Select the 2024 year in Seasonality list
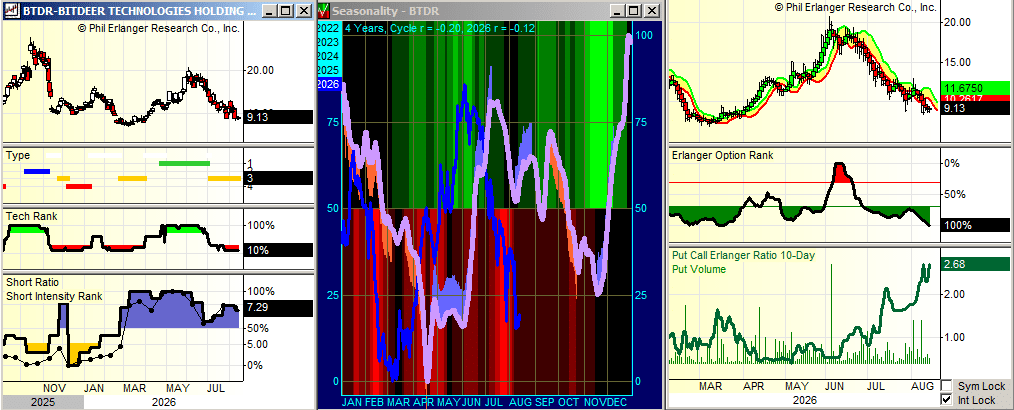The image size is (1014, 410). click(328, 56)
